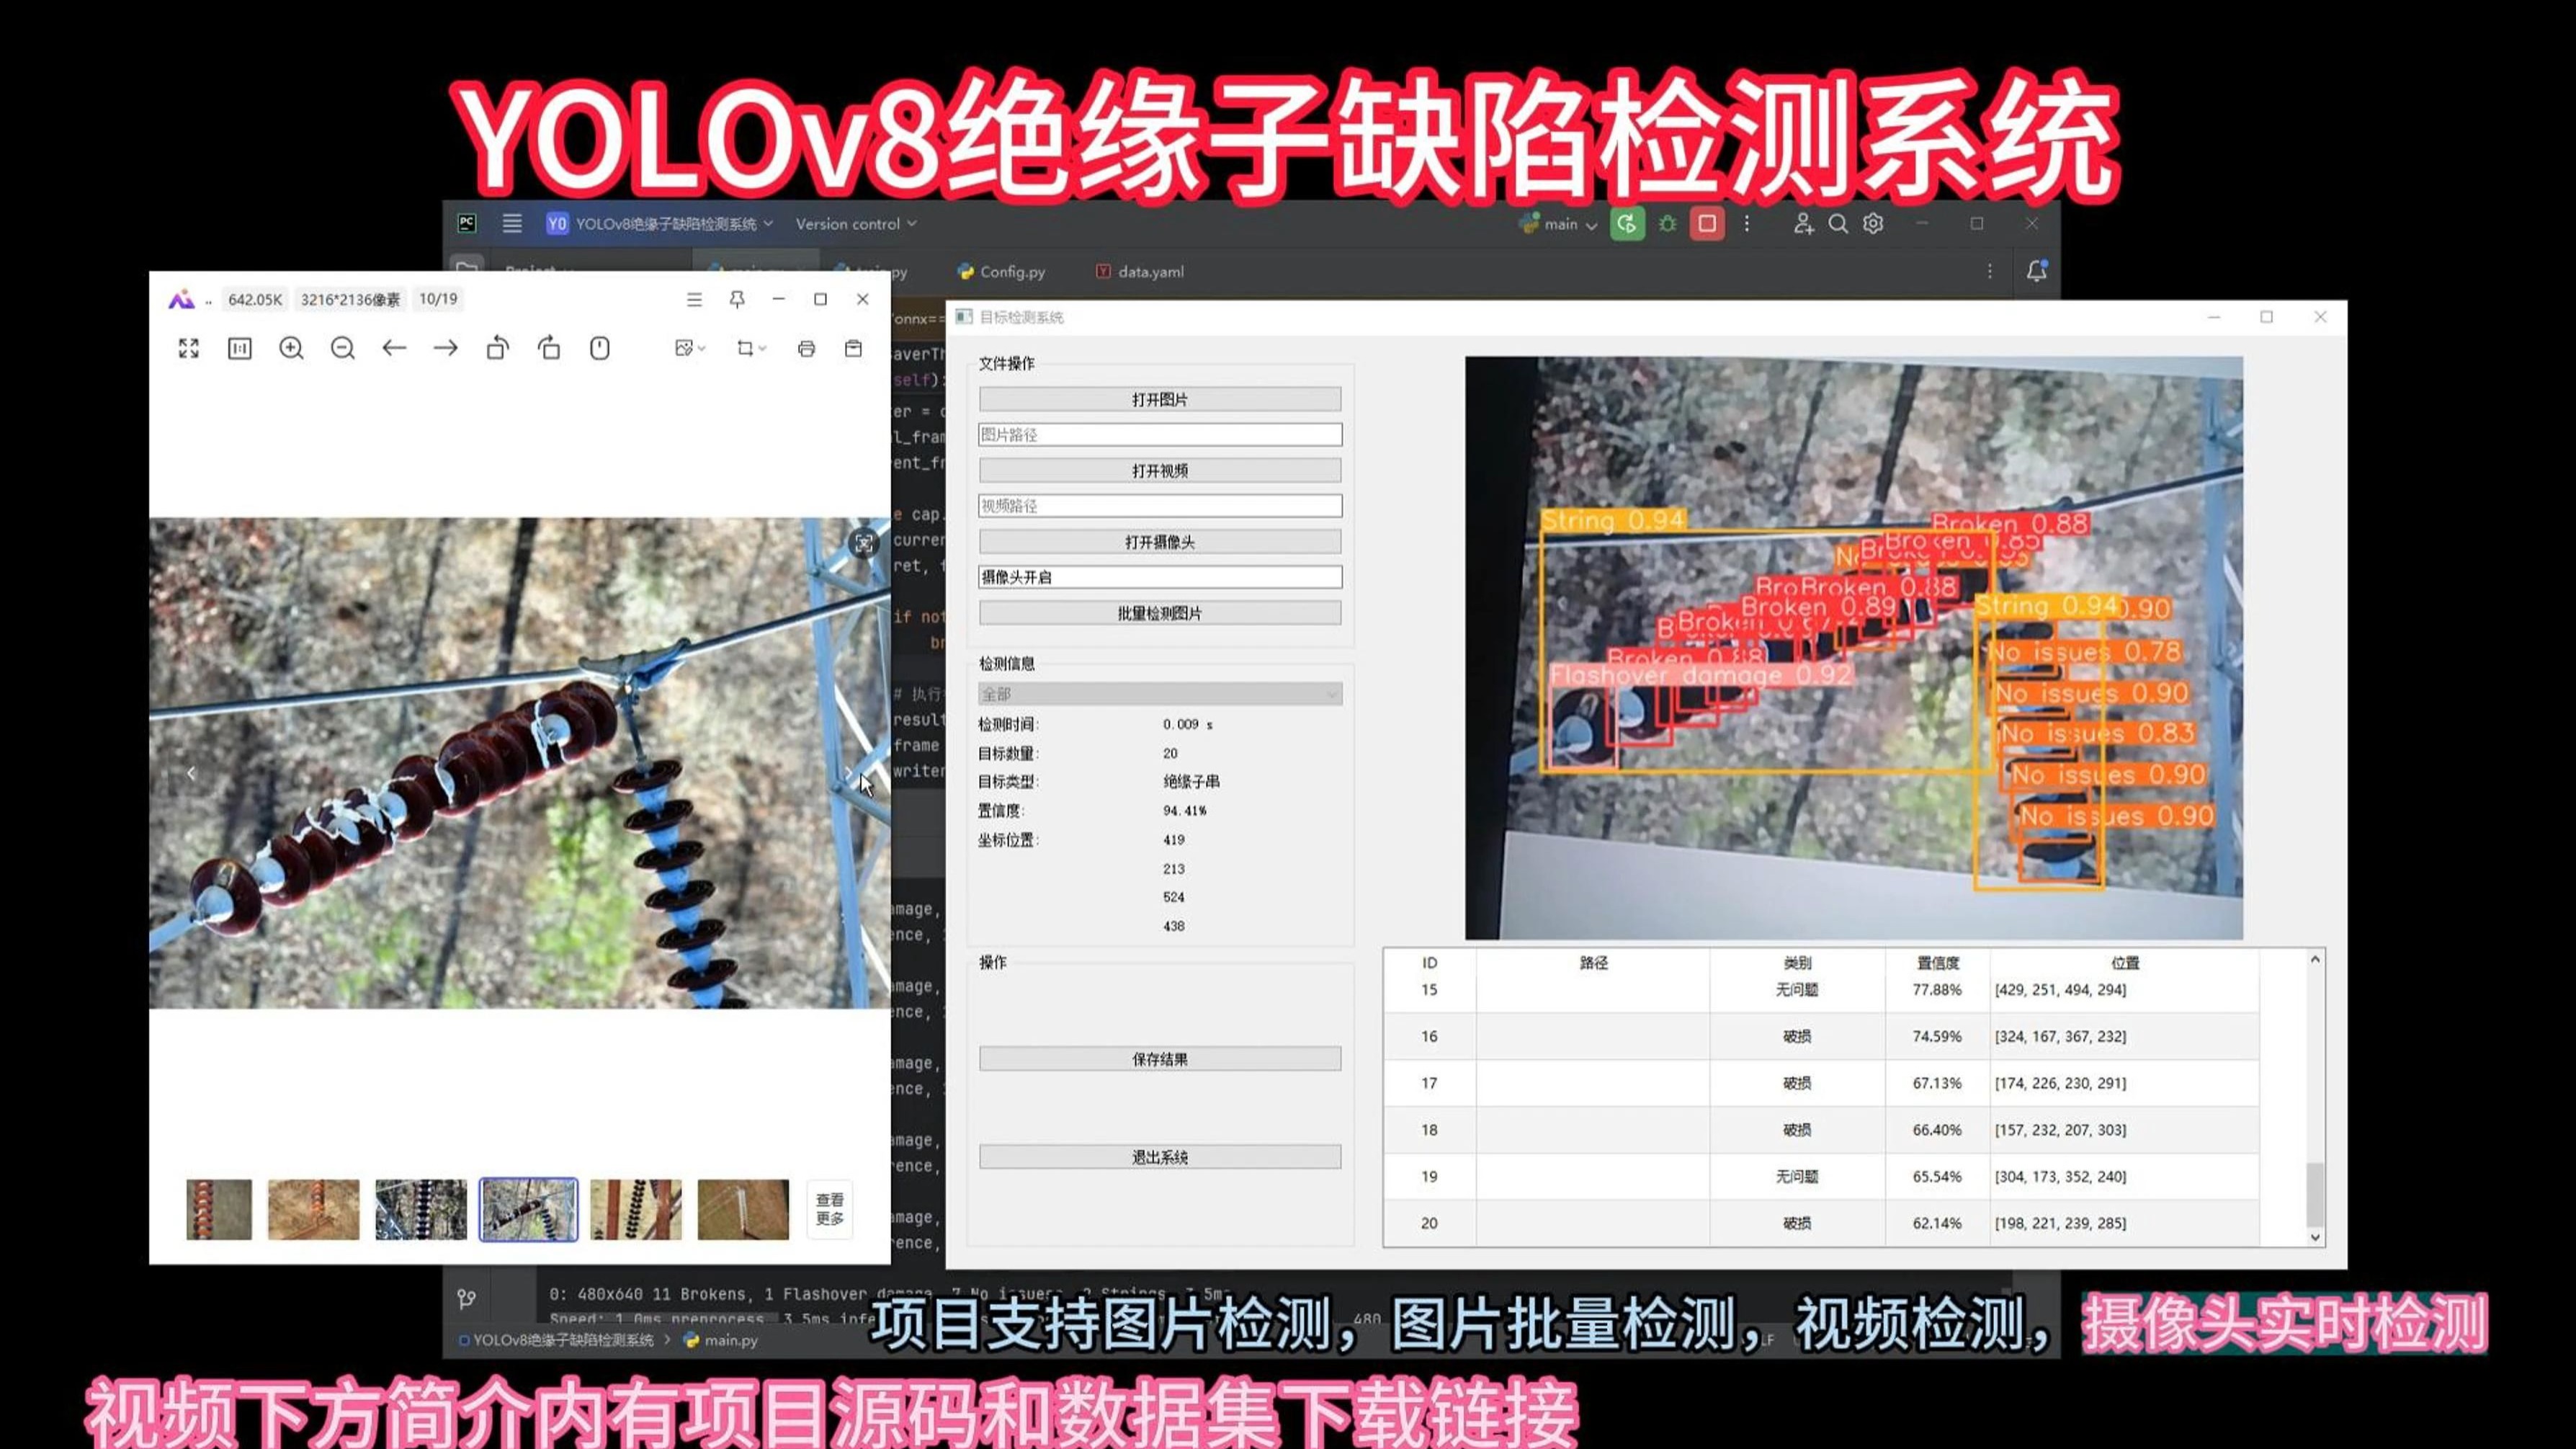
Task: Zoom in on the insulator photo
Action: point(291,348)
